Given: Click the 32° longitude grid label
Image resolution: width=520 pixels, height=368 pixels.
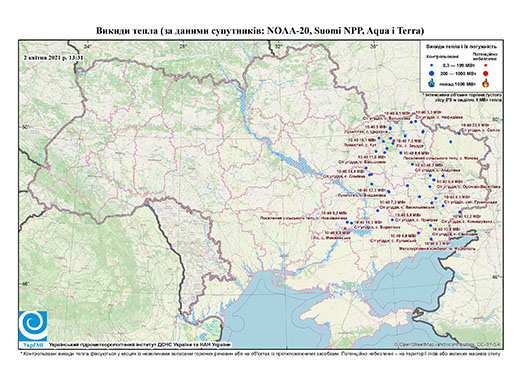Looking at the screenshot, I should pos(279,46).
